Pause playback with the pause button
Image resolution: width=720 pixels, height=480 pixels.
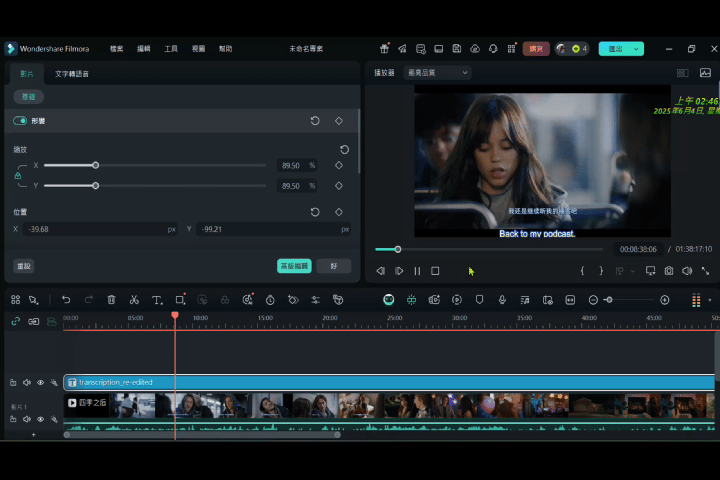click(x=417, y=271)
